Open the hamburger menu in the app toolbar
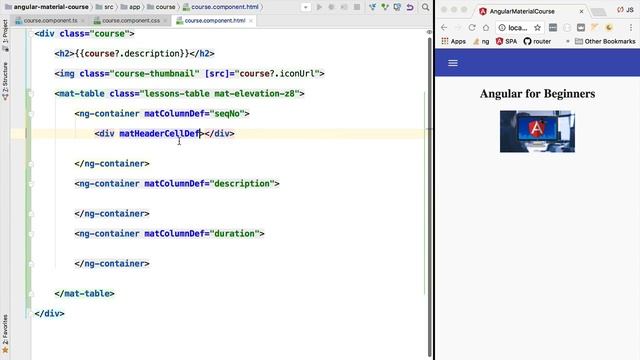 tap(453, 63)
